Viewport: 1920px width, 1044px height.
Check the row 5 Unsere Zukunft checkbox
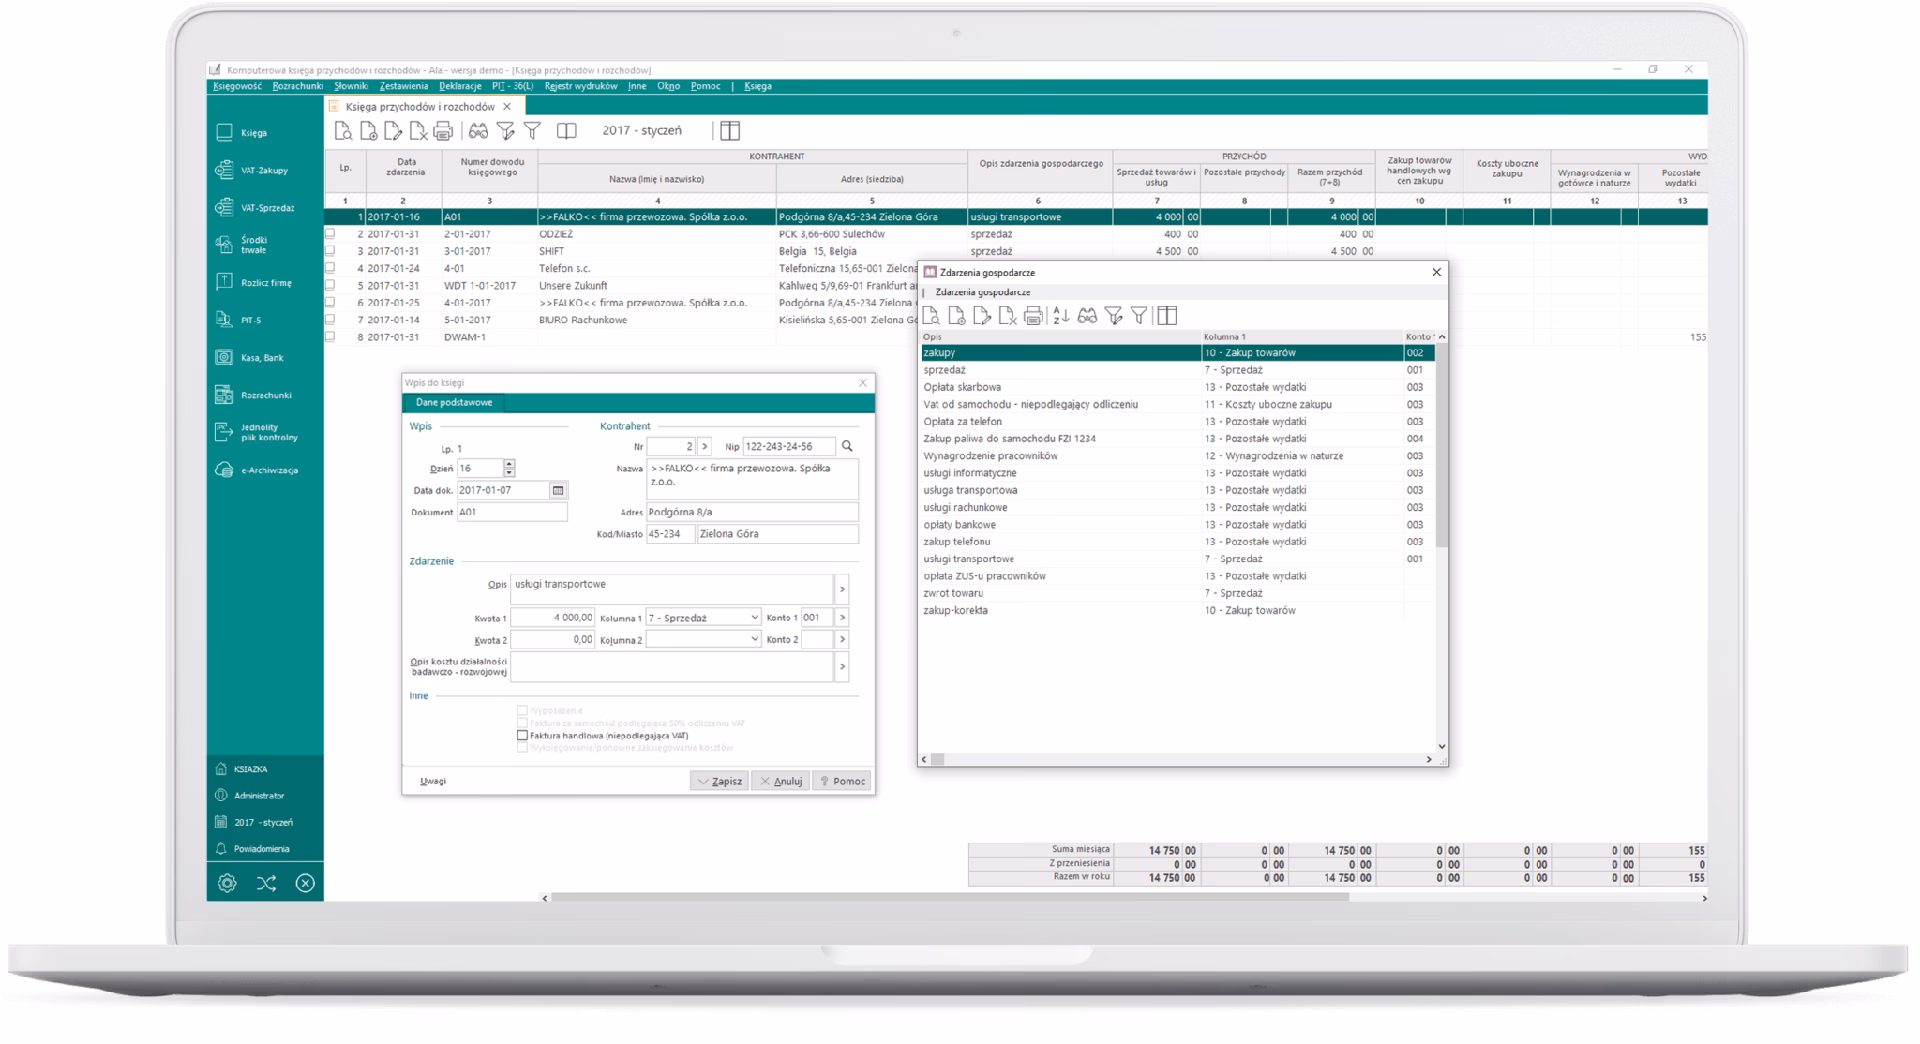pos(330,286)
